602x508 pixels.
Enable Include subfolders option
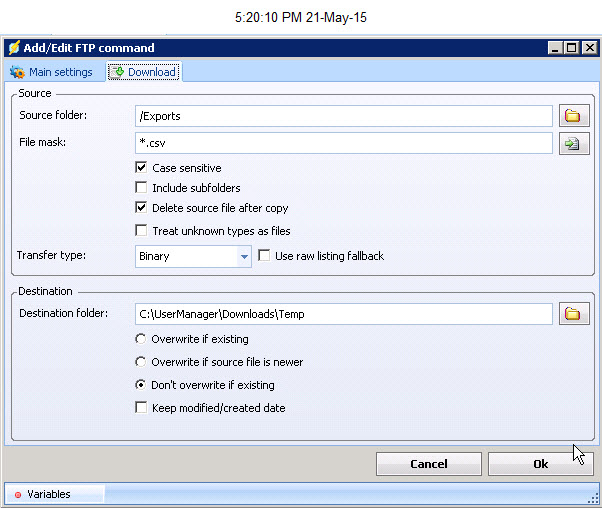pos(141,188)
